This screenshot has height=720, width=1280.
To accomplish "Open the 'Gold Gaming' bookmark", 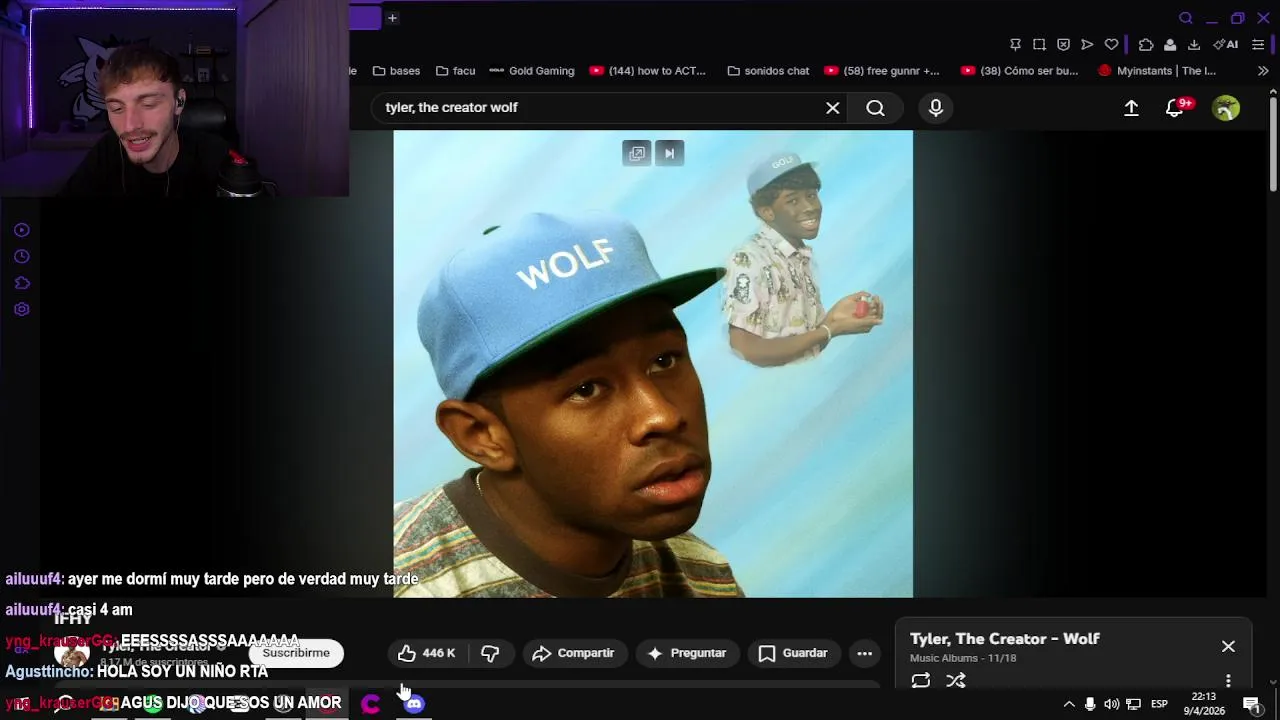I will tap(531, 71).
